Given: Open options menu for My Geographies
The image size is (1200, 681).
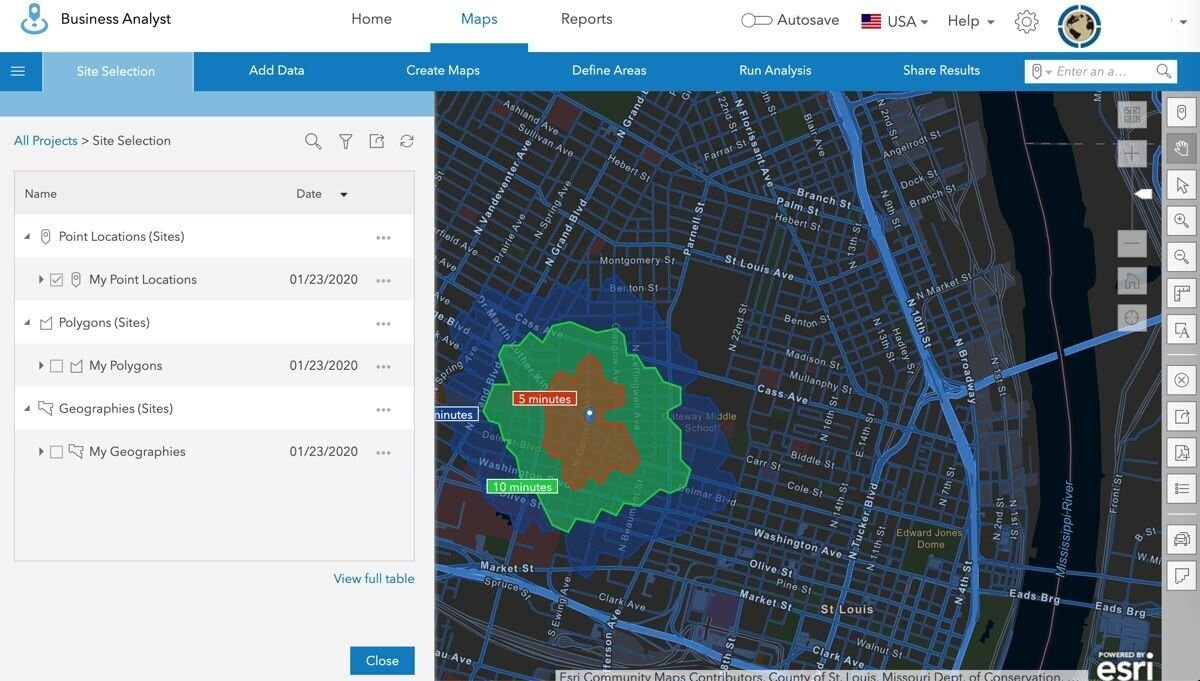Looking at the screenshot, I should tap(383, 453).
